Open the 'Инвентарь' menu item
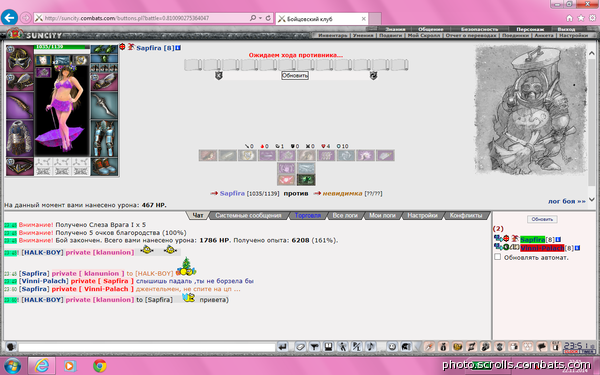Viewport: 600px width, 375px height. tap(333, 35)
